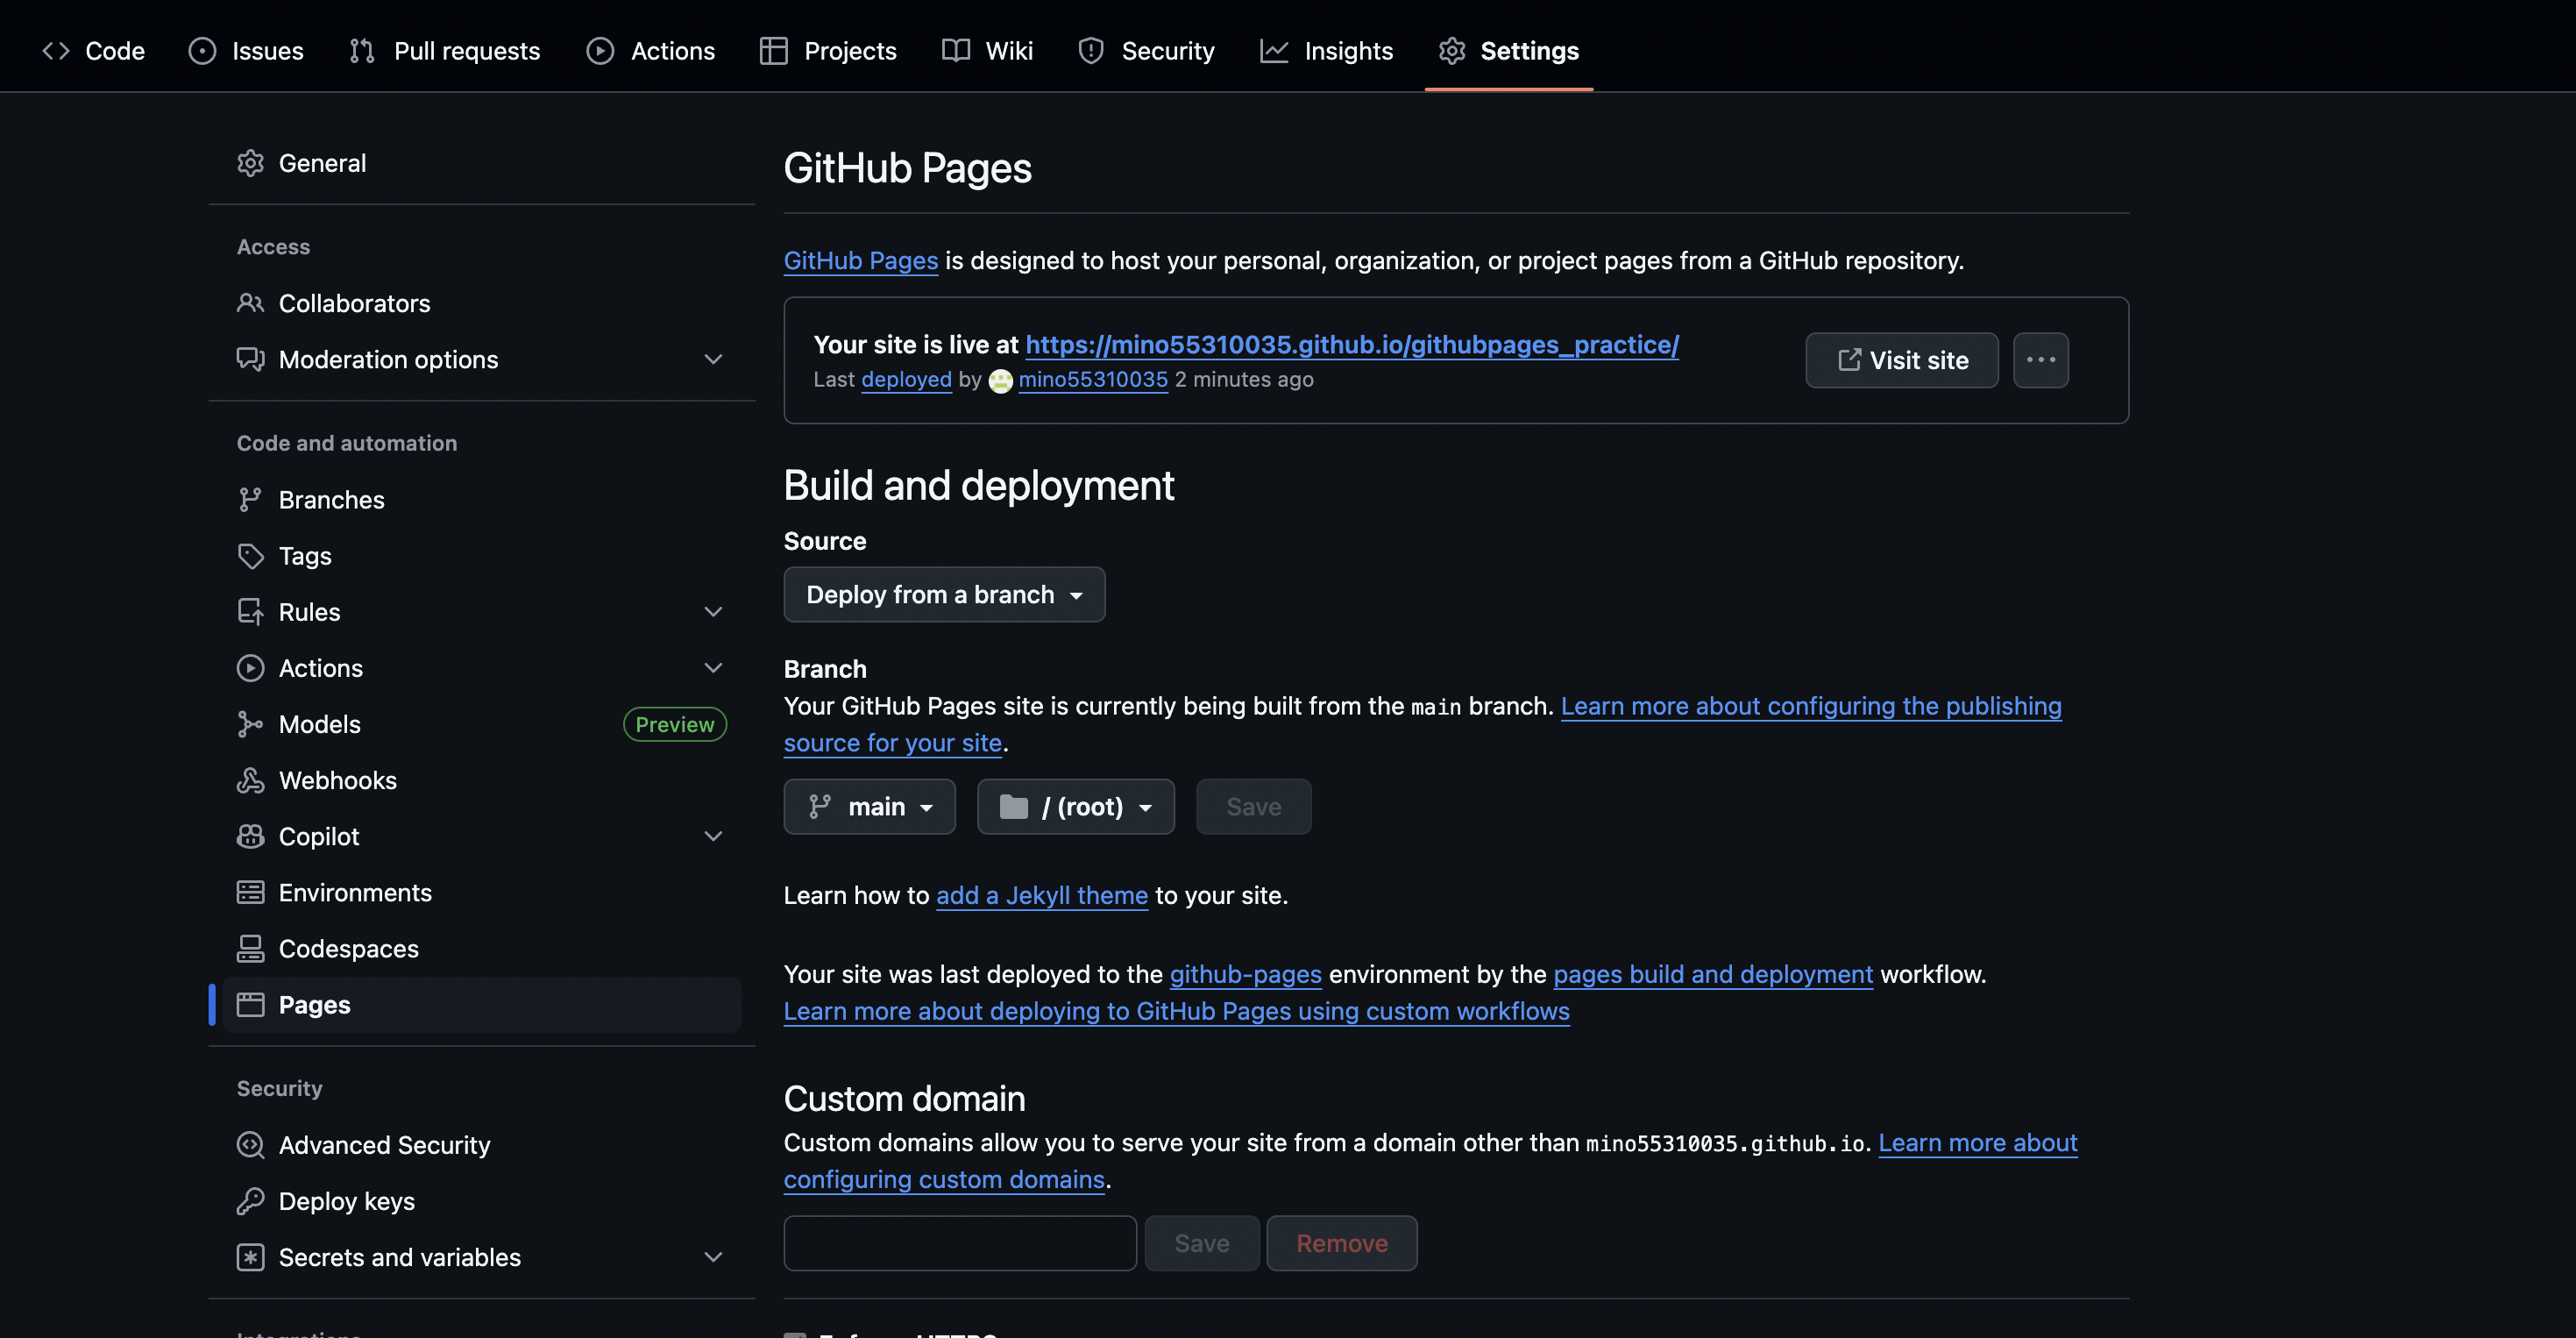Open the kebab menu beside Visit site
The width and height of the screenshot is (2576, 1338).
pos(2041,360)
